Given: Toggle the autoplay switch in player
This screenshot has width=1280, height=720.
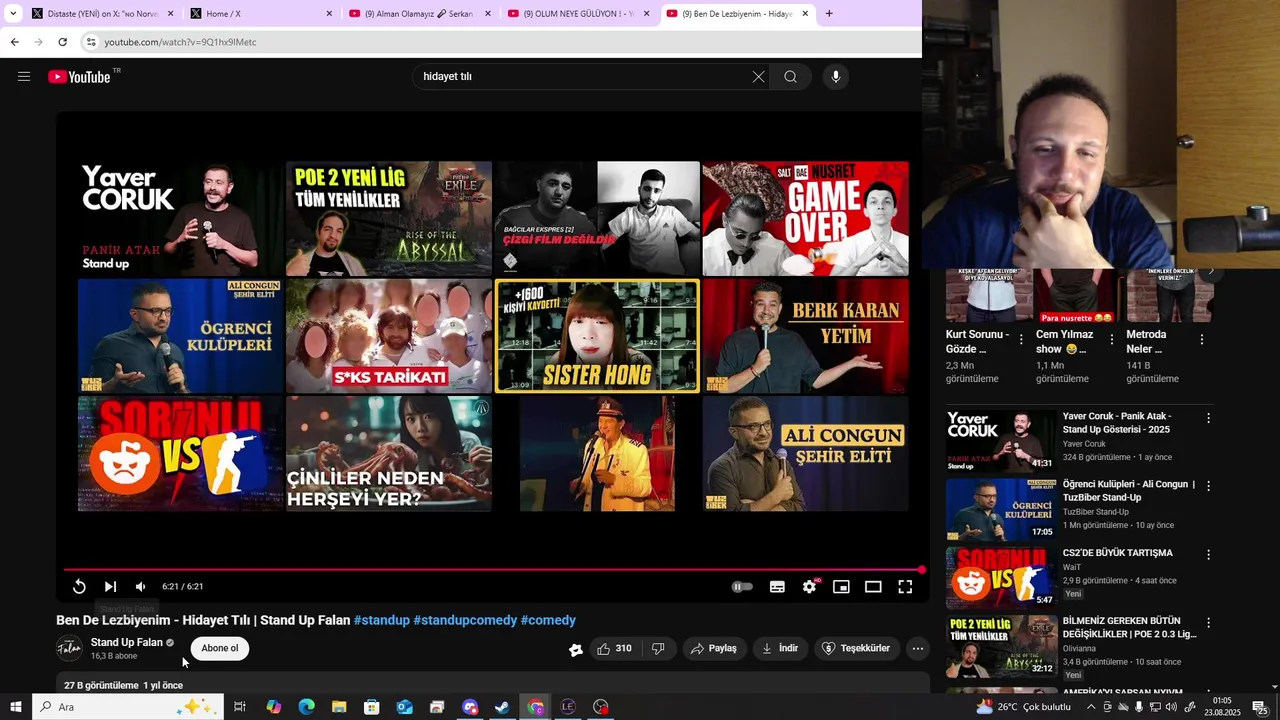Looking at the screenshot, I should [742, 587].
